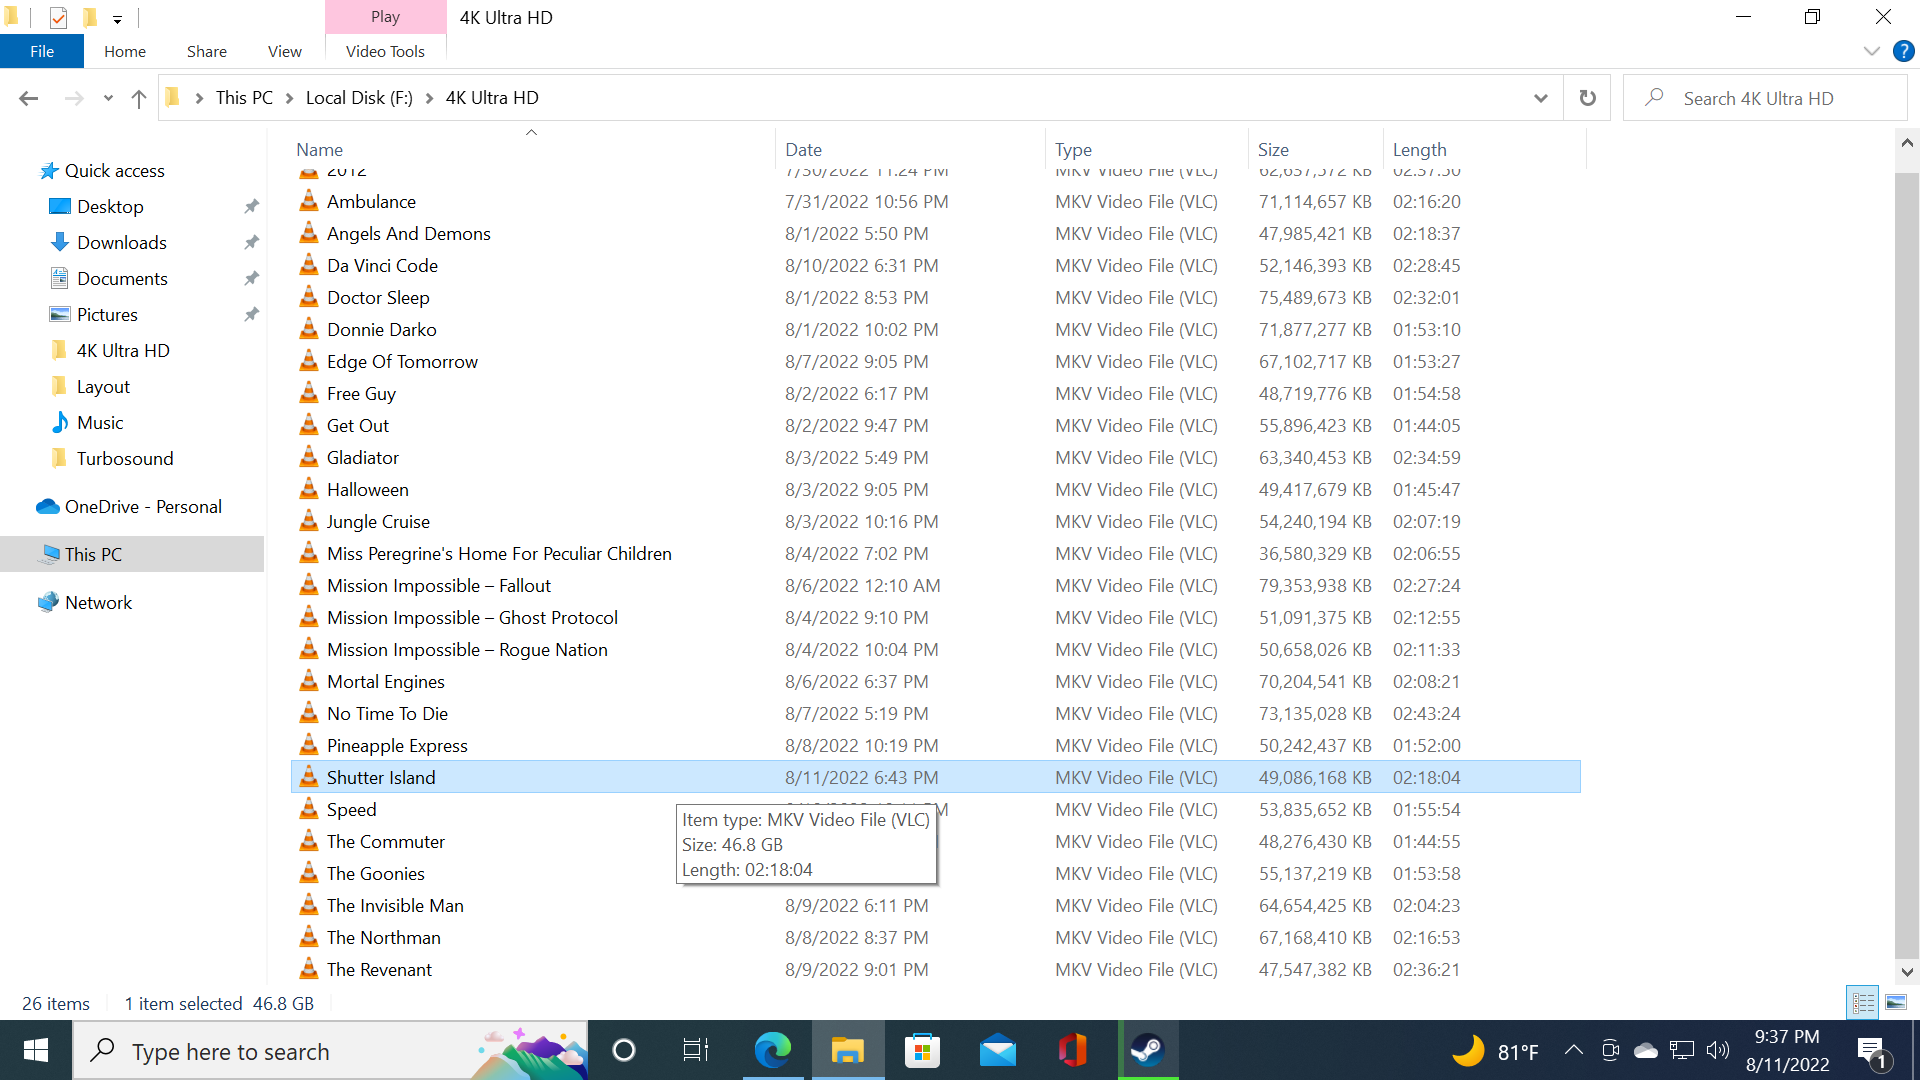Click the Back navigation arrow
1920x1080 pixels.
point(28,98)
